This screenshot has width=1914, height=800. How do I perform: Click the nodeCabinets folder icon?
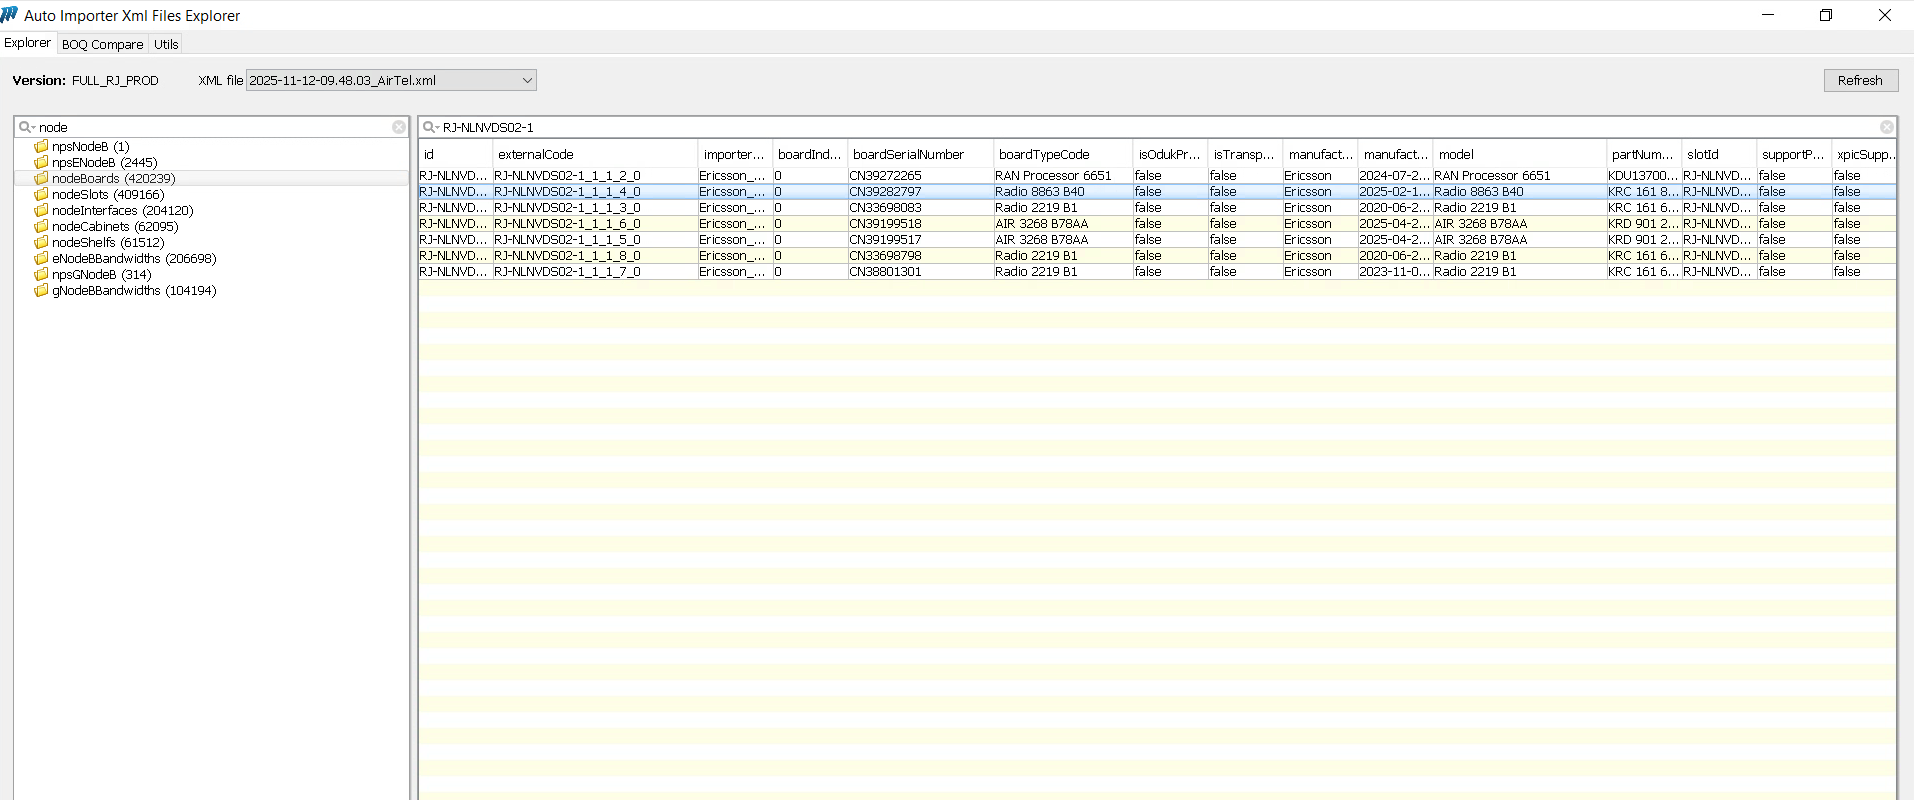(41, 226)
